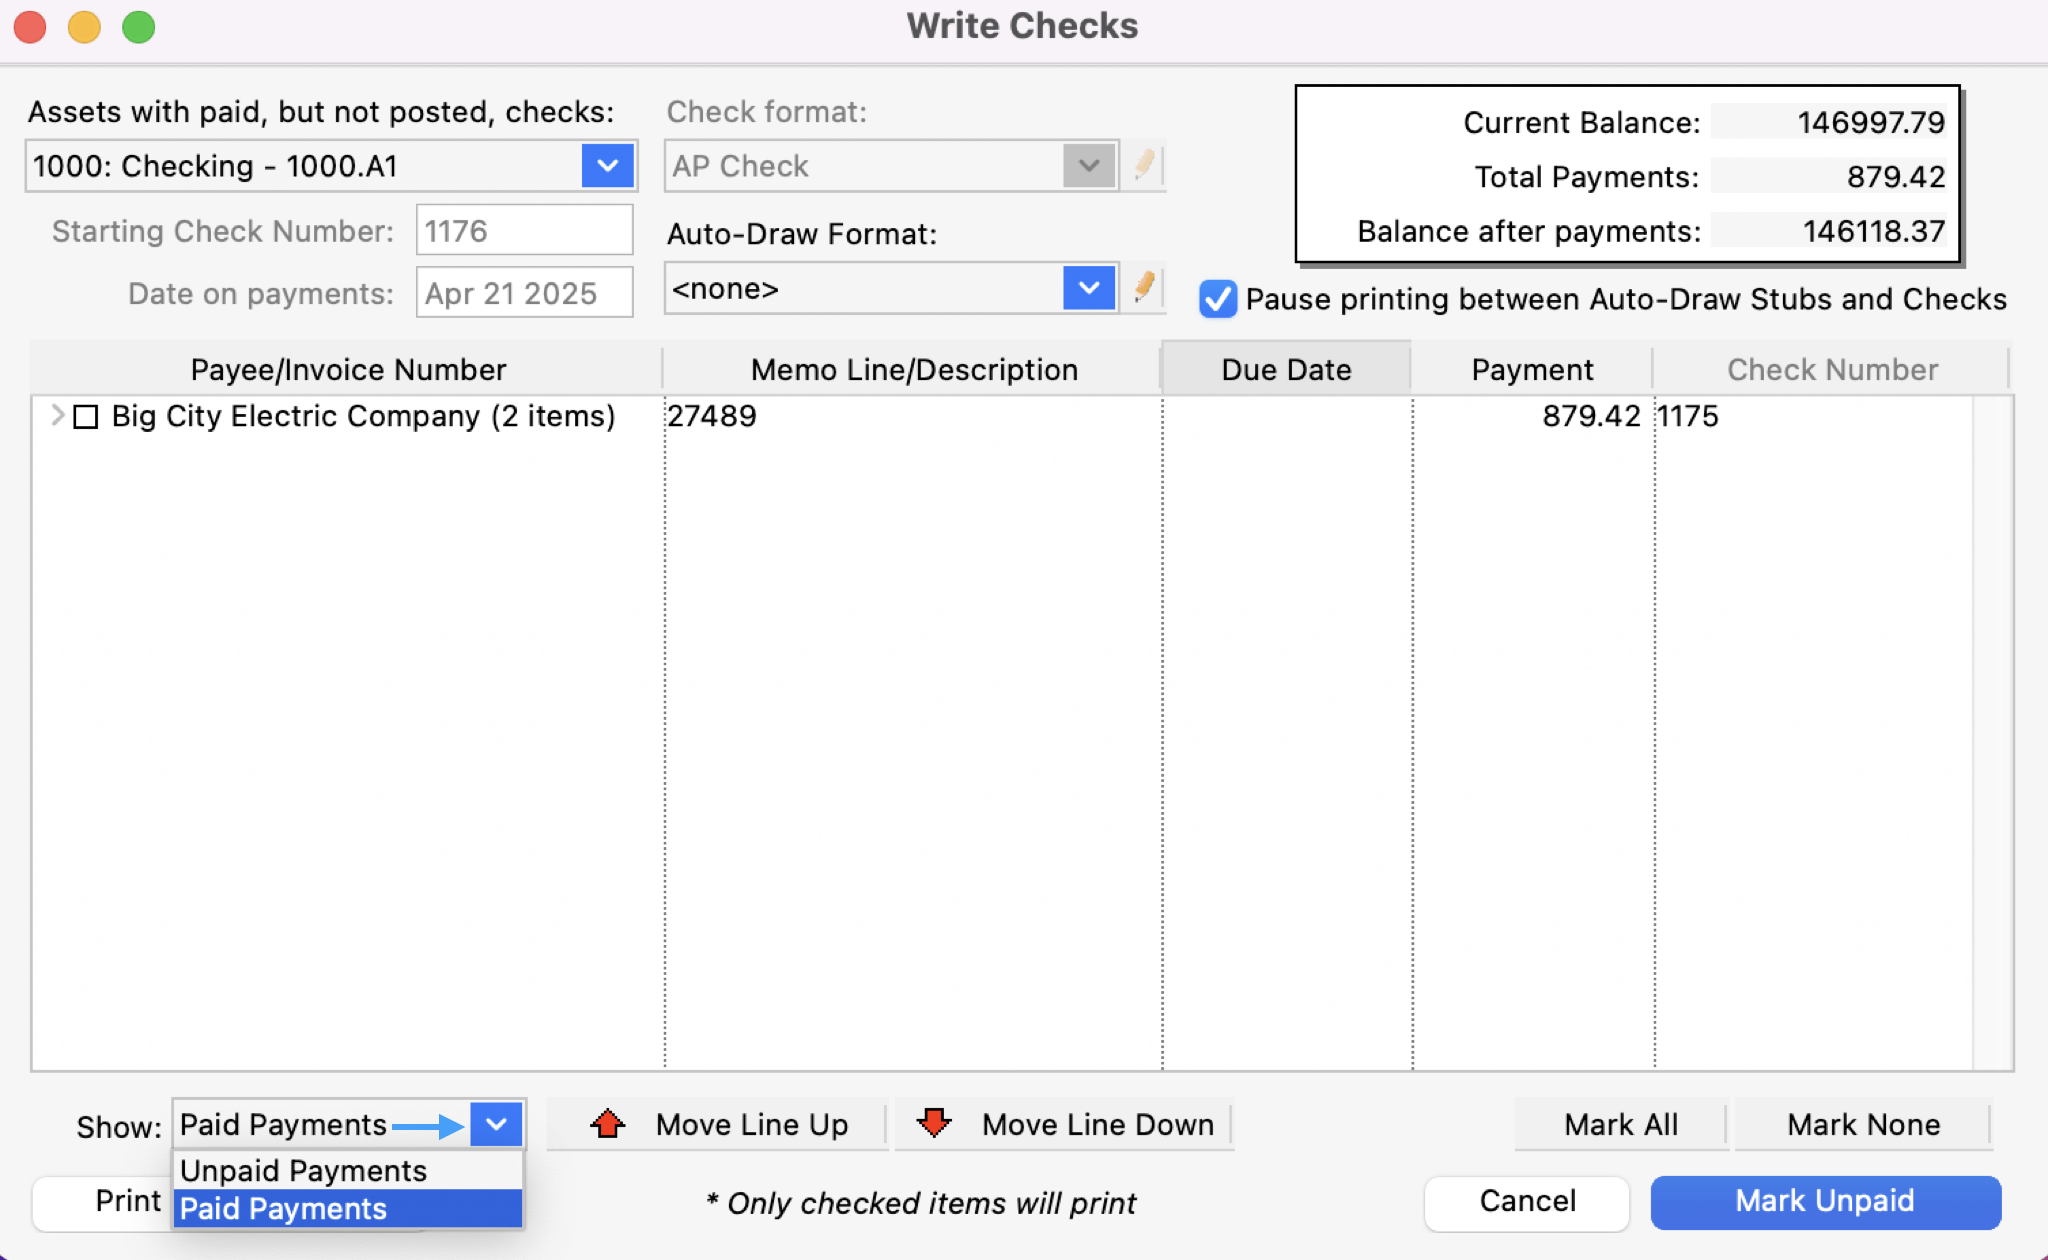Click the Mark None button
The width and height of the screenshot is (2048, 1260).
pyautogui.click(x=1862, y=1125)
